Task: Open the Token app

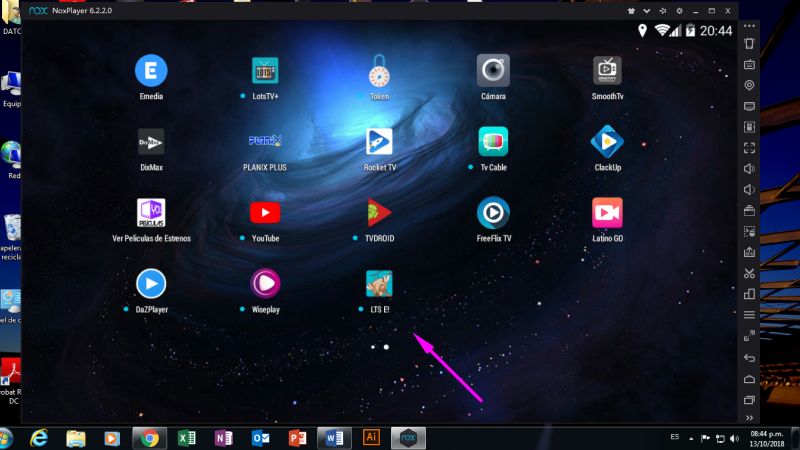Action: point(379,70)
